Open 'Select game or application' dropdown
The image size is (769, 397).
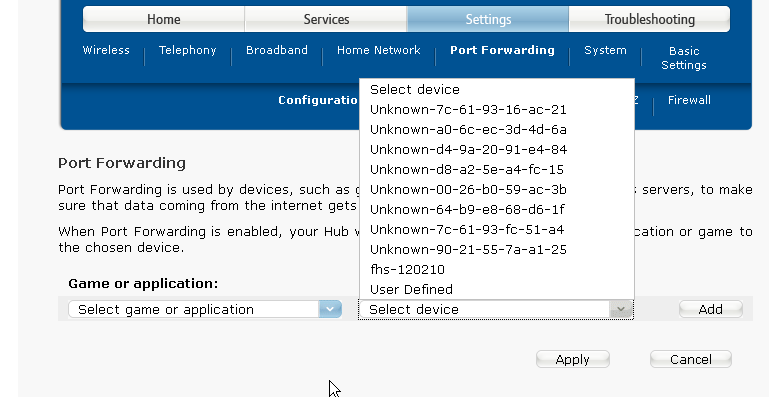click(205, 310)
